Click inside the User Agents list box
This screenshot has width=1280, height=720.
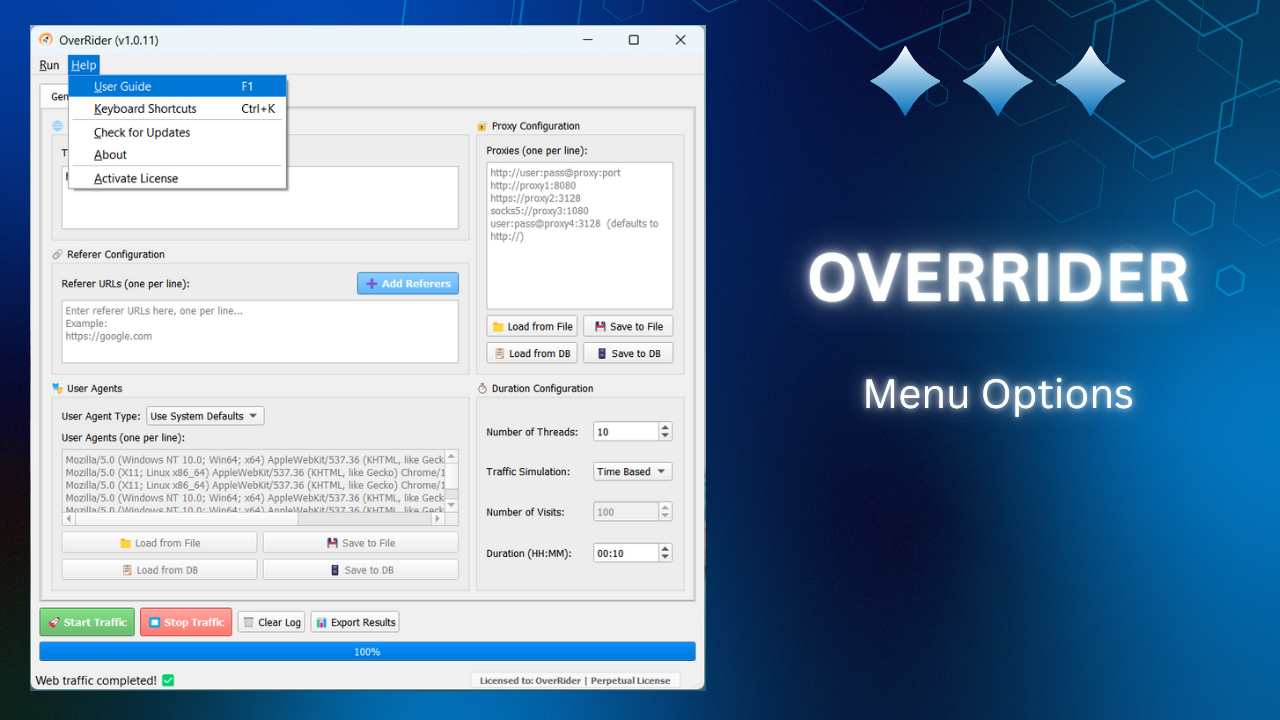[x=253, y=481]
